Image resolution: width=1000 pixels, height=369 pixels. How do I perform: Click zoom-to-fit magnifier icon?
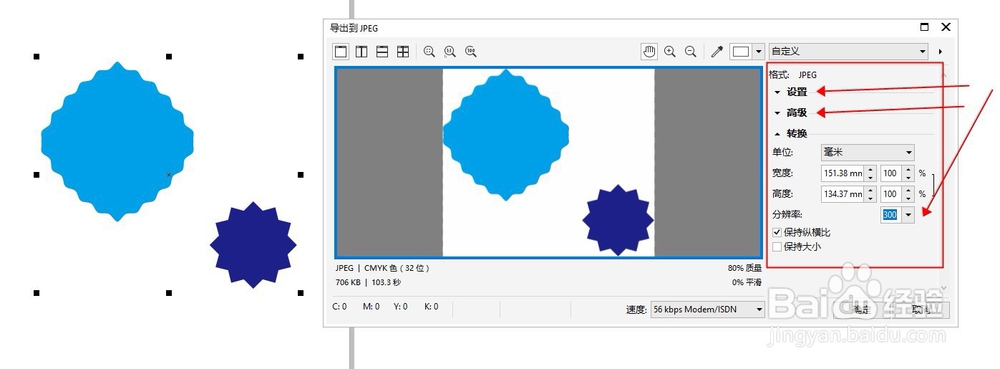click(429, 52)
